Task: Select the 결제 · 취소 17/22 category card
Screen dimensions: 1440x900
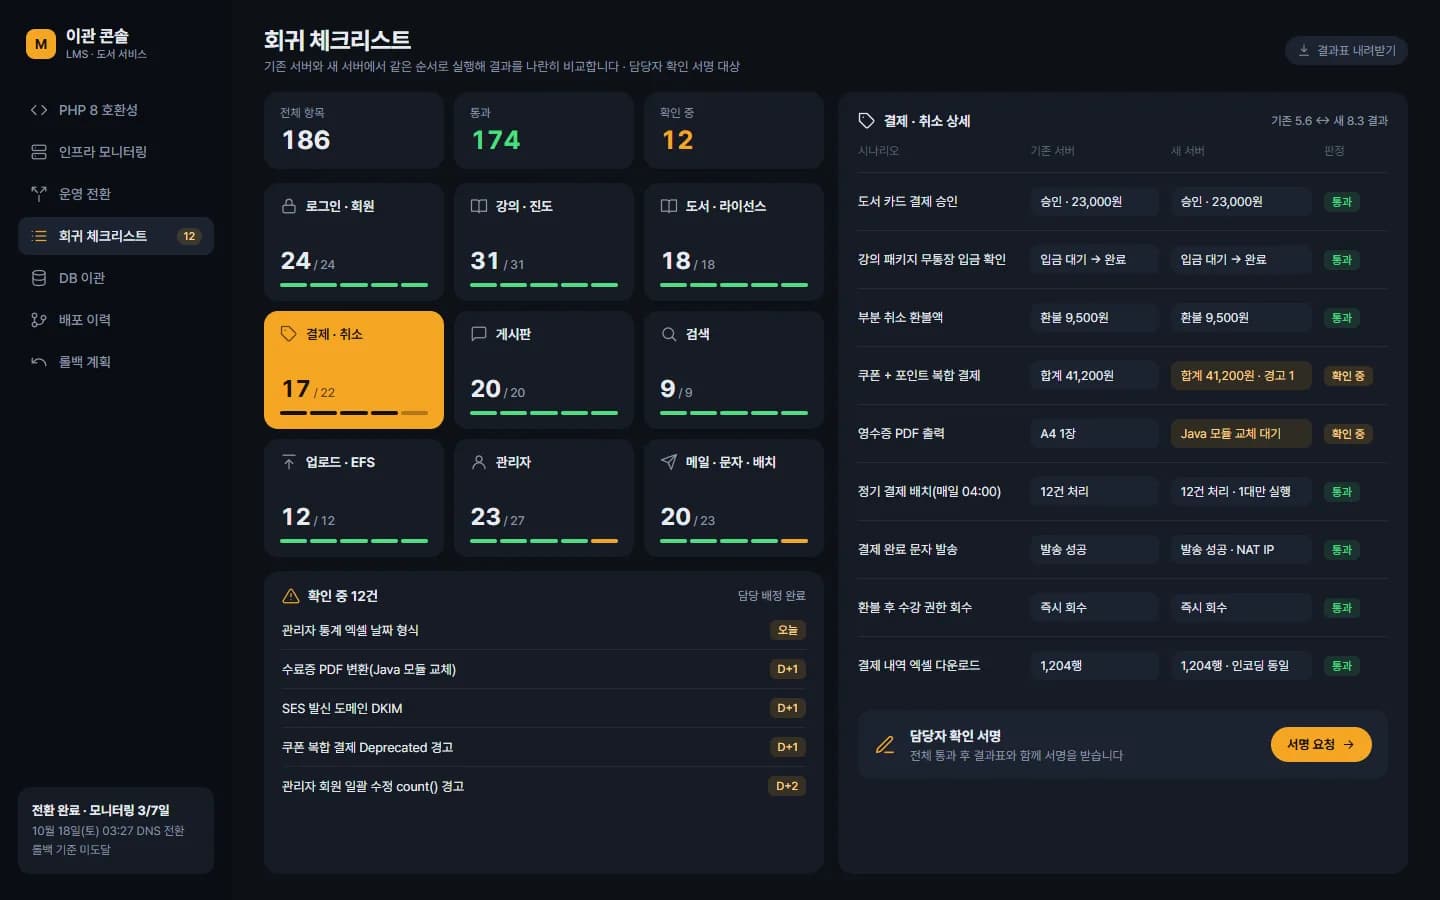Action: [x=354, y=370]
